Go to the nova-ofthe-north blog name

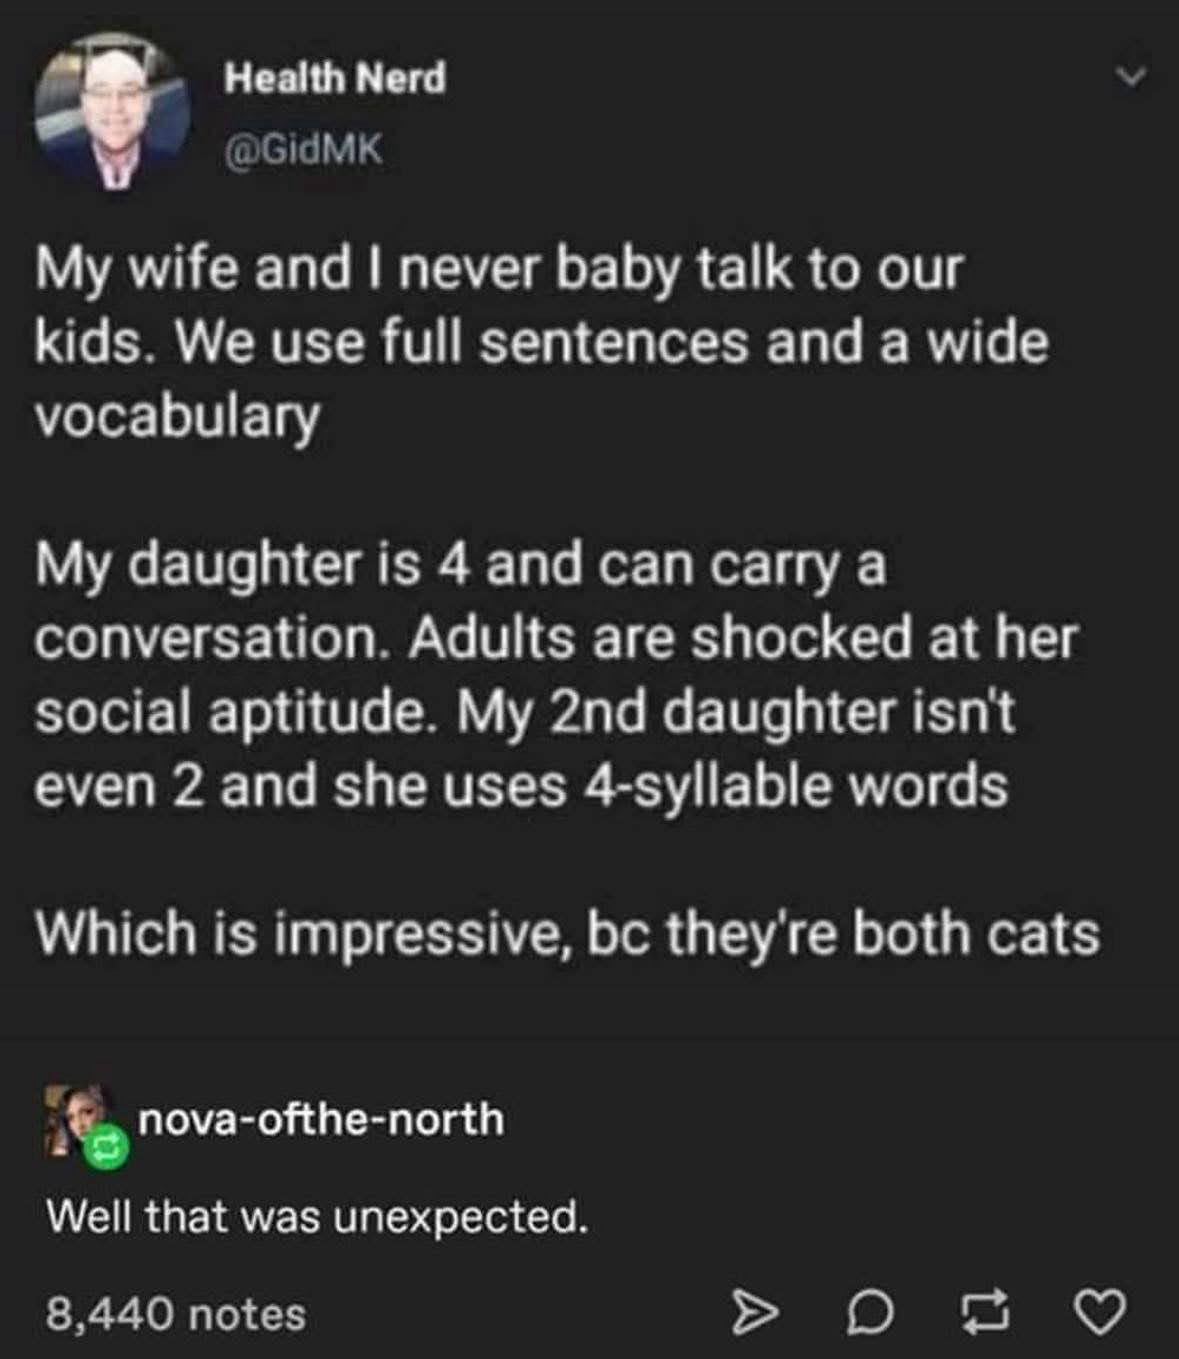coord(321,1118)
